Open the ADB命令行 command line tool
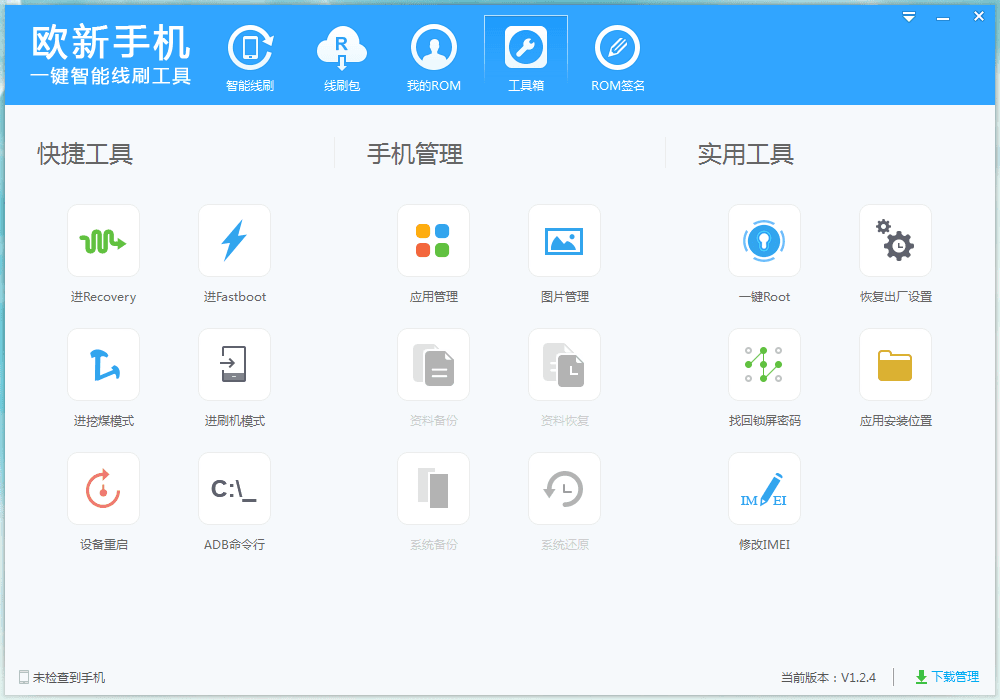This screenshot has height=700, width=1000. [x=234, y=489]
